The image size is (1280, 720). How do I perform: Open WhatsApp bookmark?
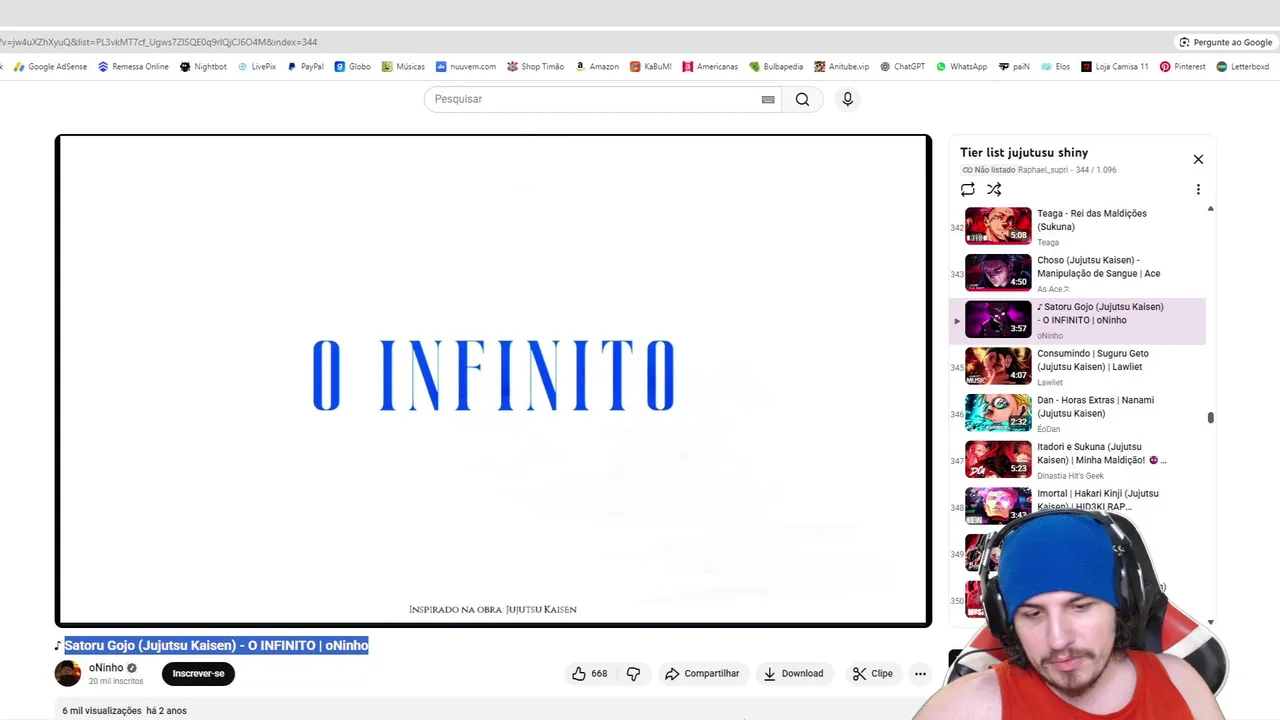click(961, 67)
